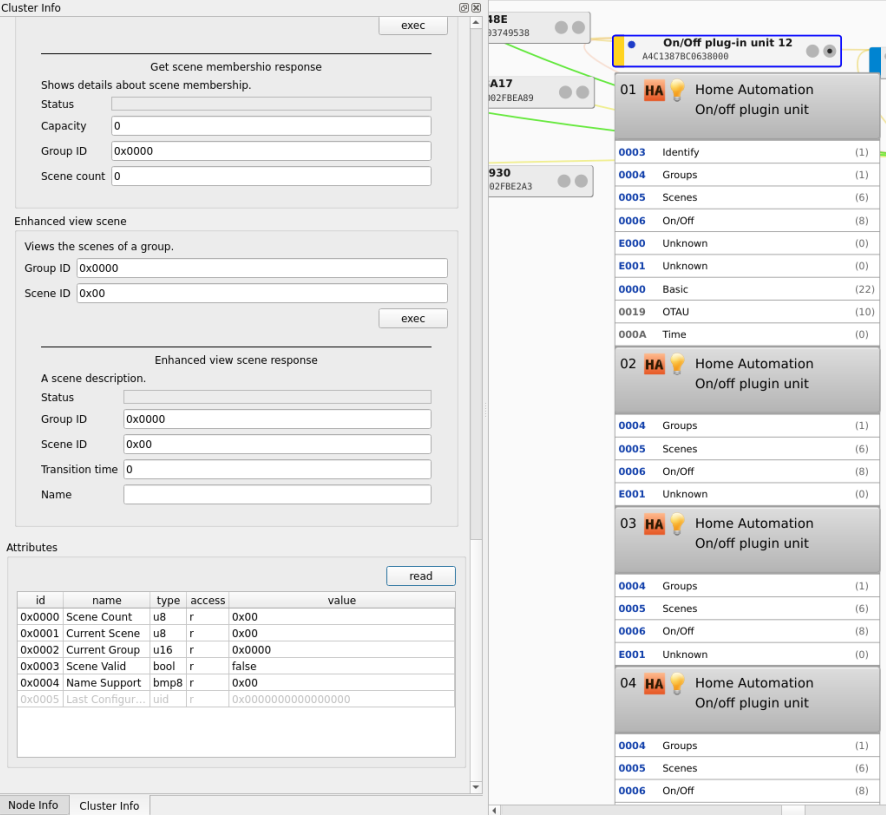
Task: Click Group ID field under Views the scenes of a group
Action: pyautogui.click(x=262, y=268)
